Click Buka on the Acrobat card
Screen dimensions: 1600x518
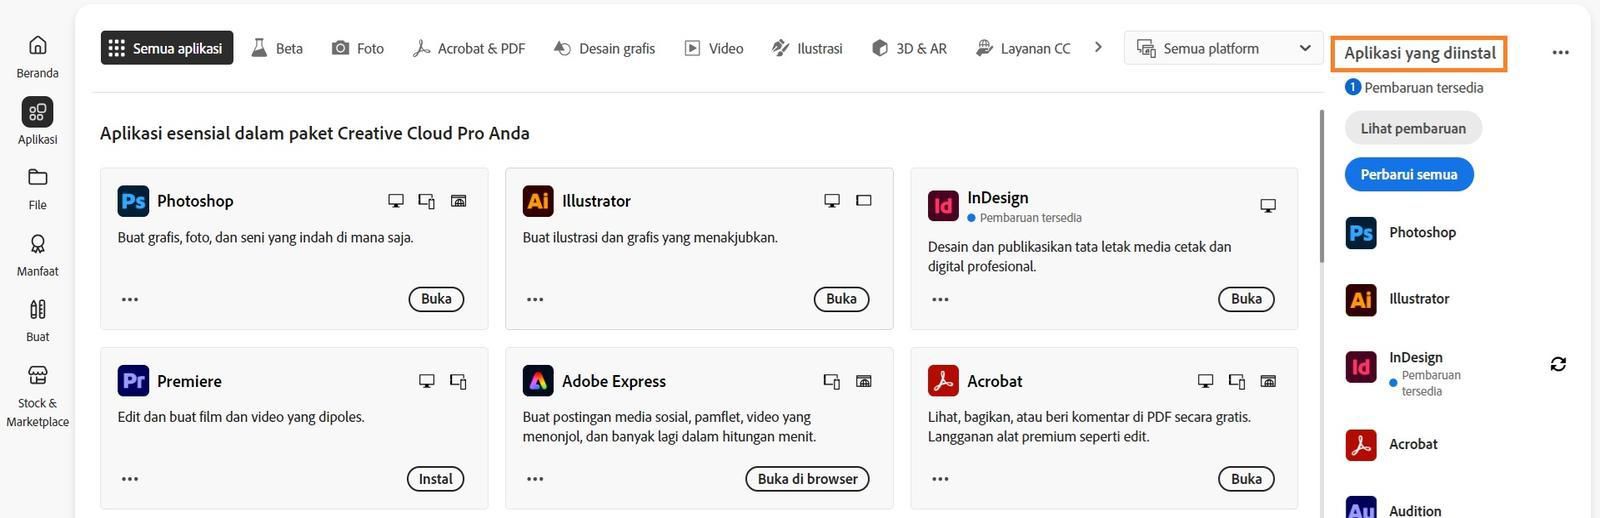1246,479
